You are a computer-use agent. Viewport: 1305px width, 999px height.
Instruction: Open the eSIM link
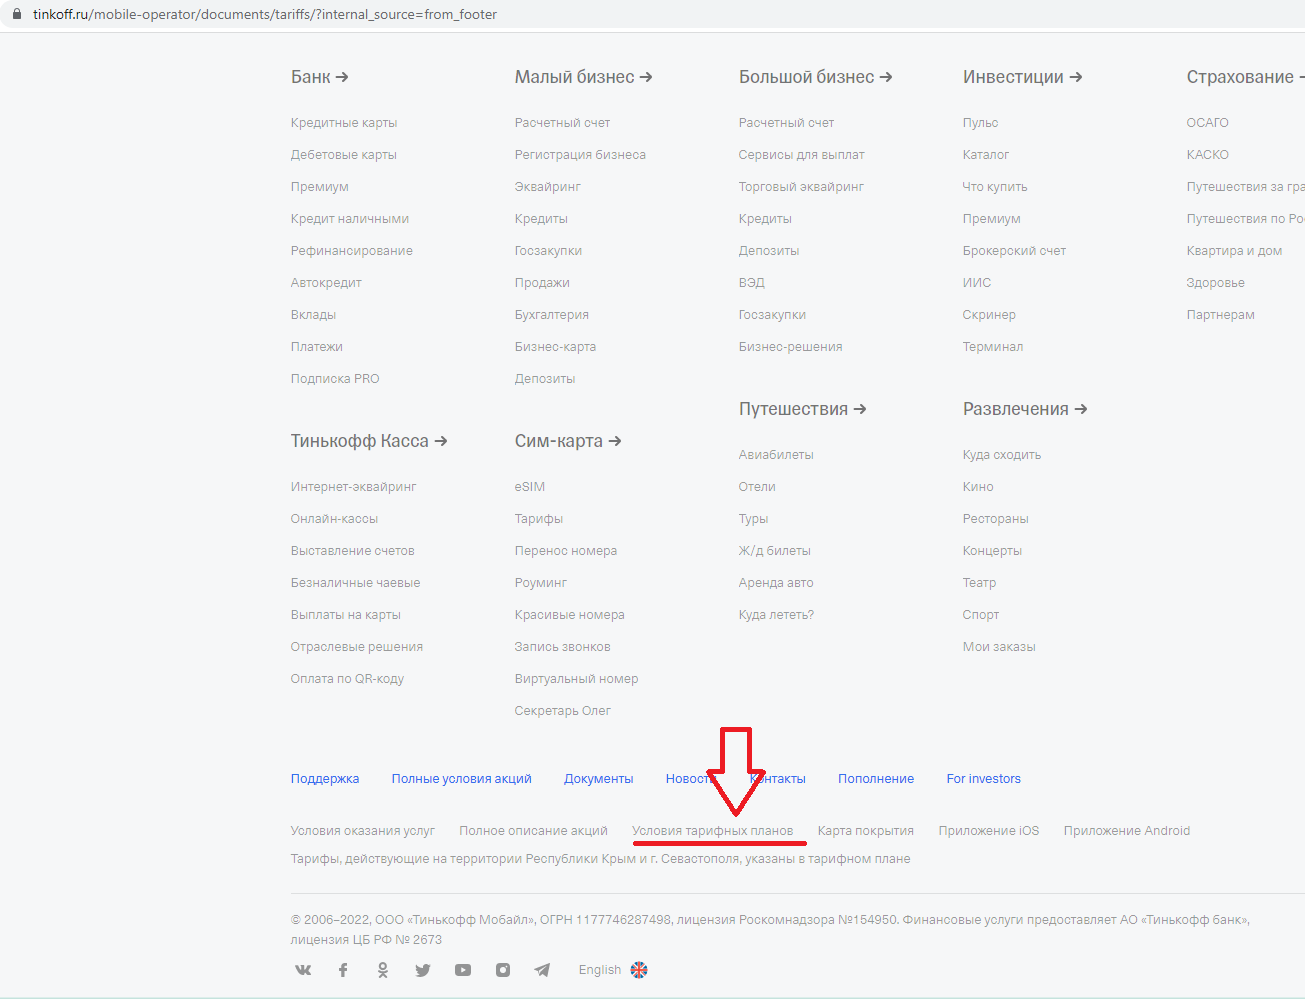click(x=530, y=487)
